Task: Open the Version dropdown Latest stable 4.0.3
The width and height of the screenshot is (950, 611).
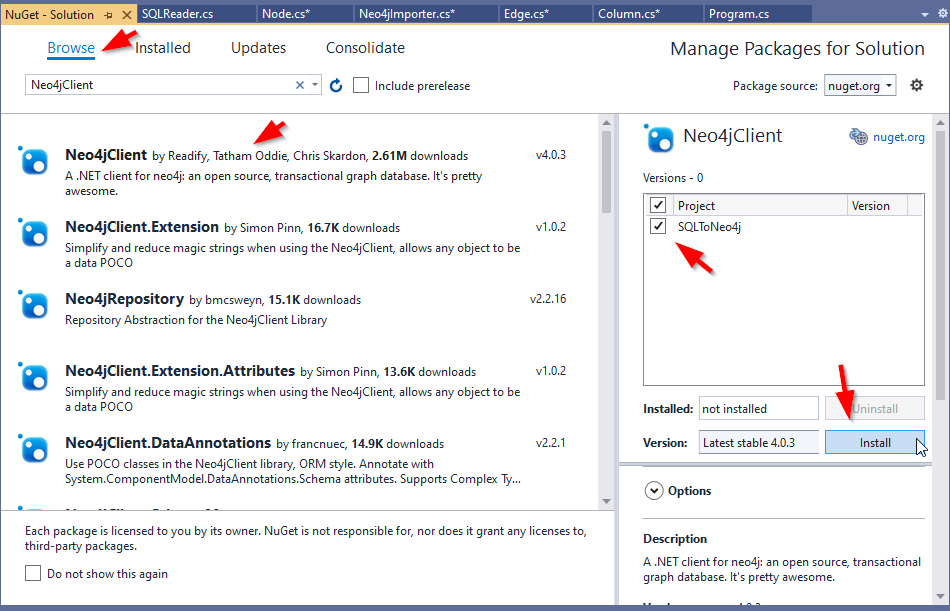Action: [x=759, y=442]
